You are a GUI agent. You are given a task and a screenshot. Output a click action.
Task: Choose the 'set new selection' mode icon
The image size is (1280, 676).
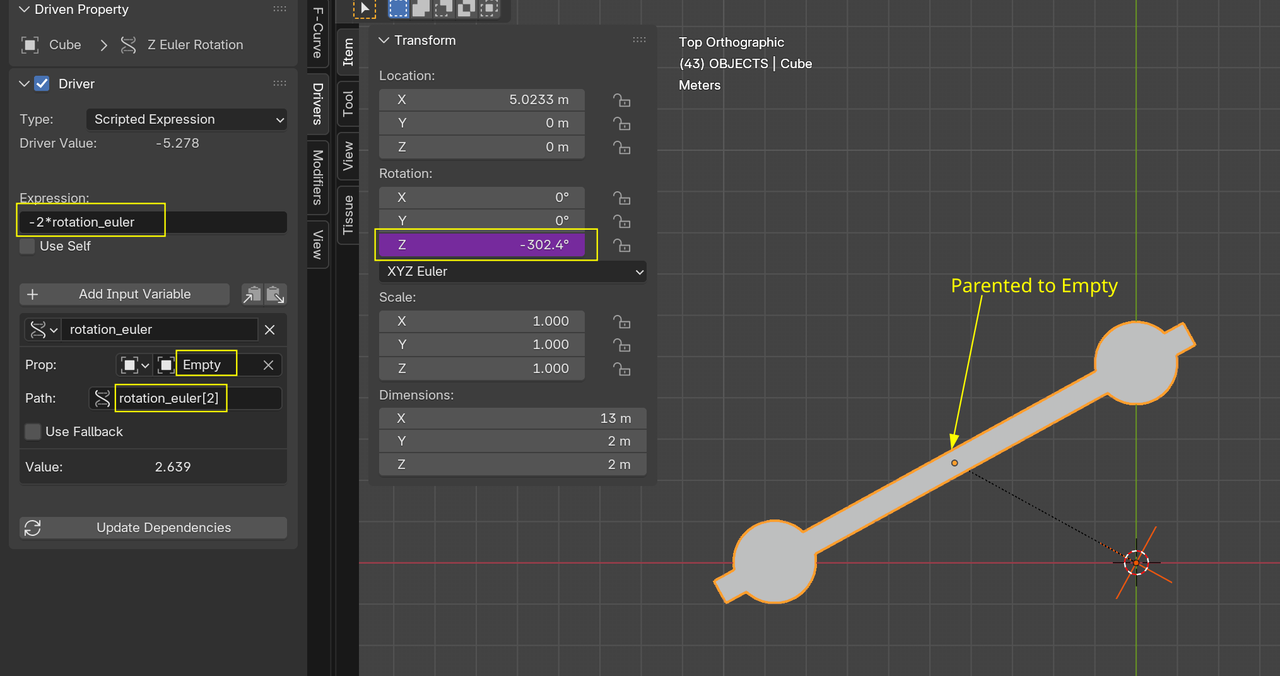coord(398,8)
